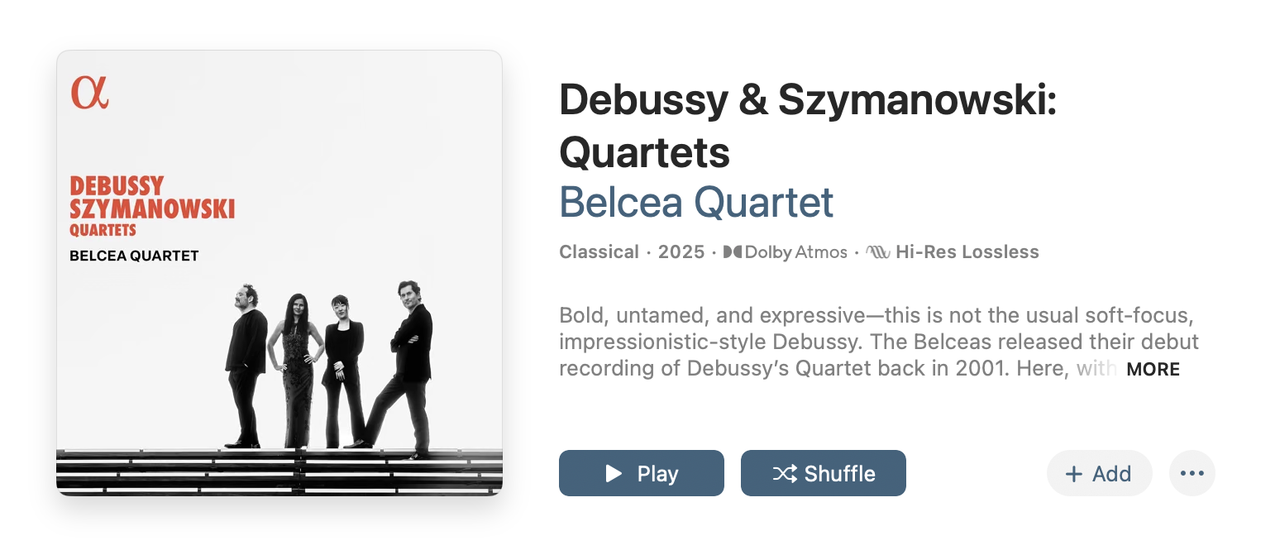Click the red DEBUSSY SZYMANOWSKI cover text
Viewport: 1280px width, 546px height.
pos(152,198)
